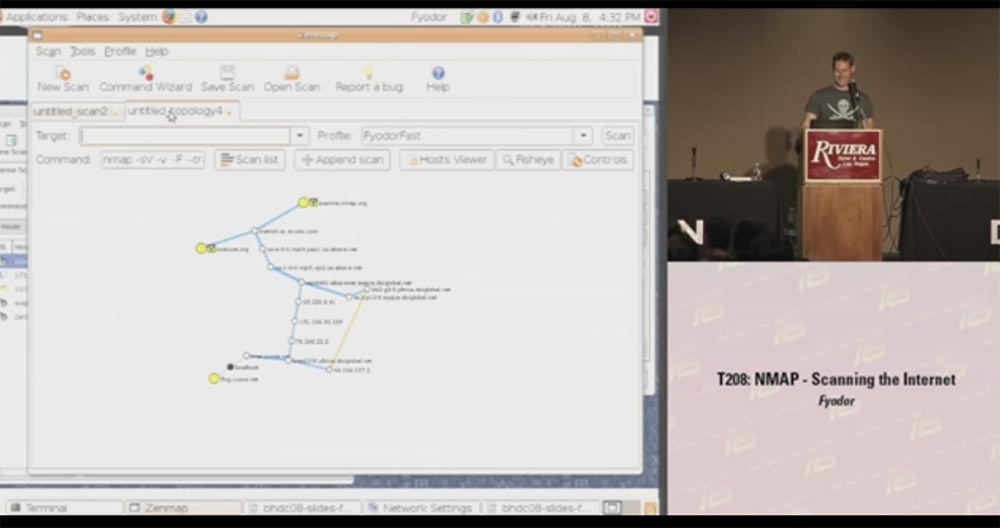Toggle the Fisheye button
The height and width of the screenshot is (528, 1000).
coord(528,160)
